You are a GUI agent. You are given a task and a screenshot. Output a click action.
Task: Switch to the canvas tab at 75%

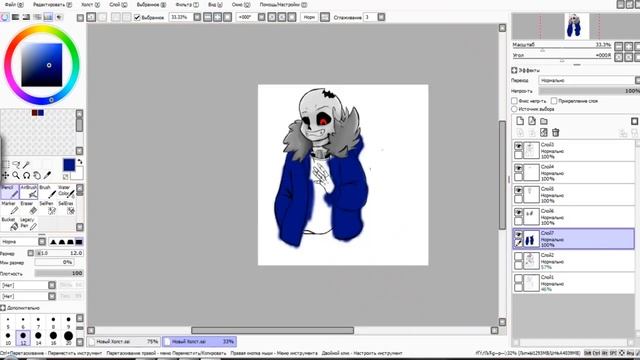coord(124,341)
